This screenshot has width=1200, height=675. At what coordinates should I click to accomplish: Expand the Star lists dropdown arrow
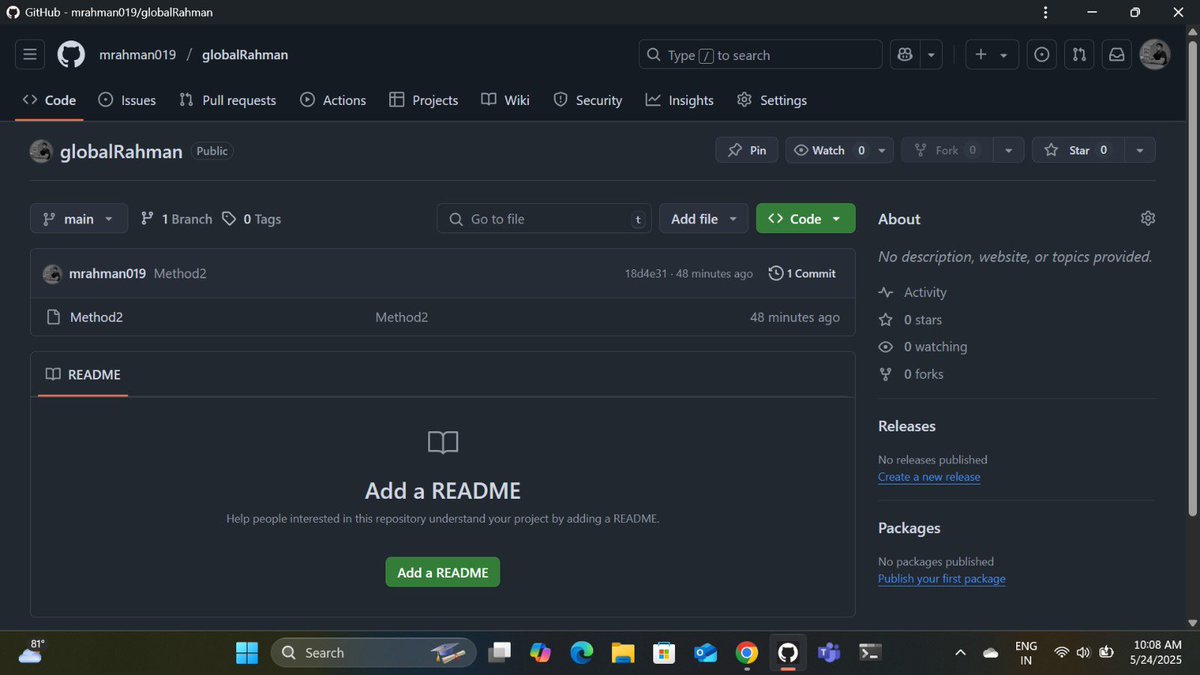point(1140,150)
